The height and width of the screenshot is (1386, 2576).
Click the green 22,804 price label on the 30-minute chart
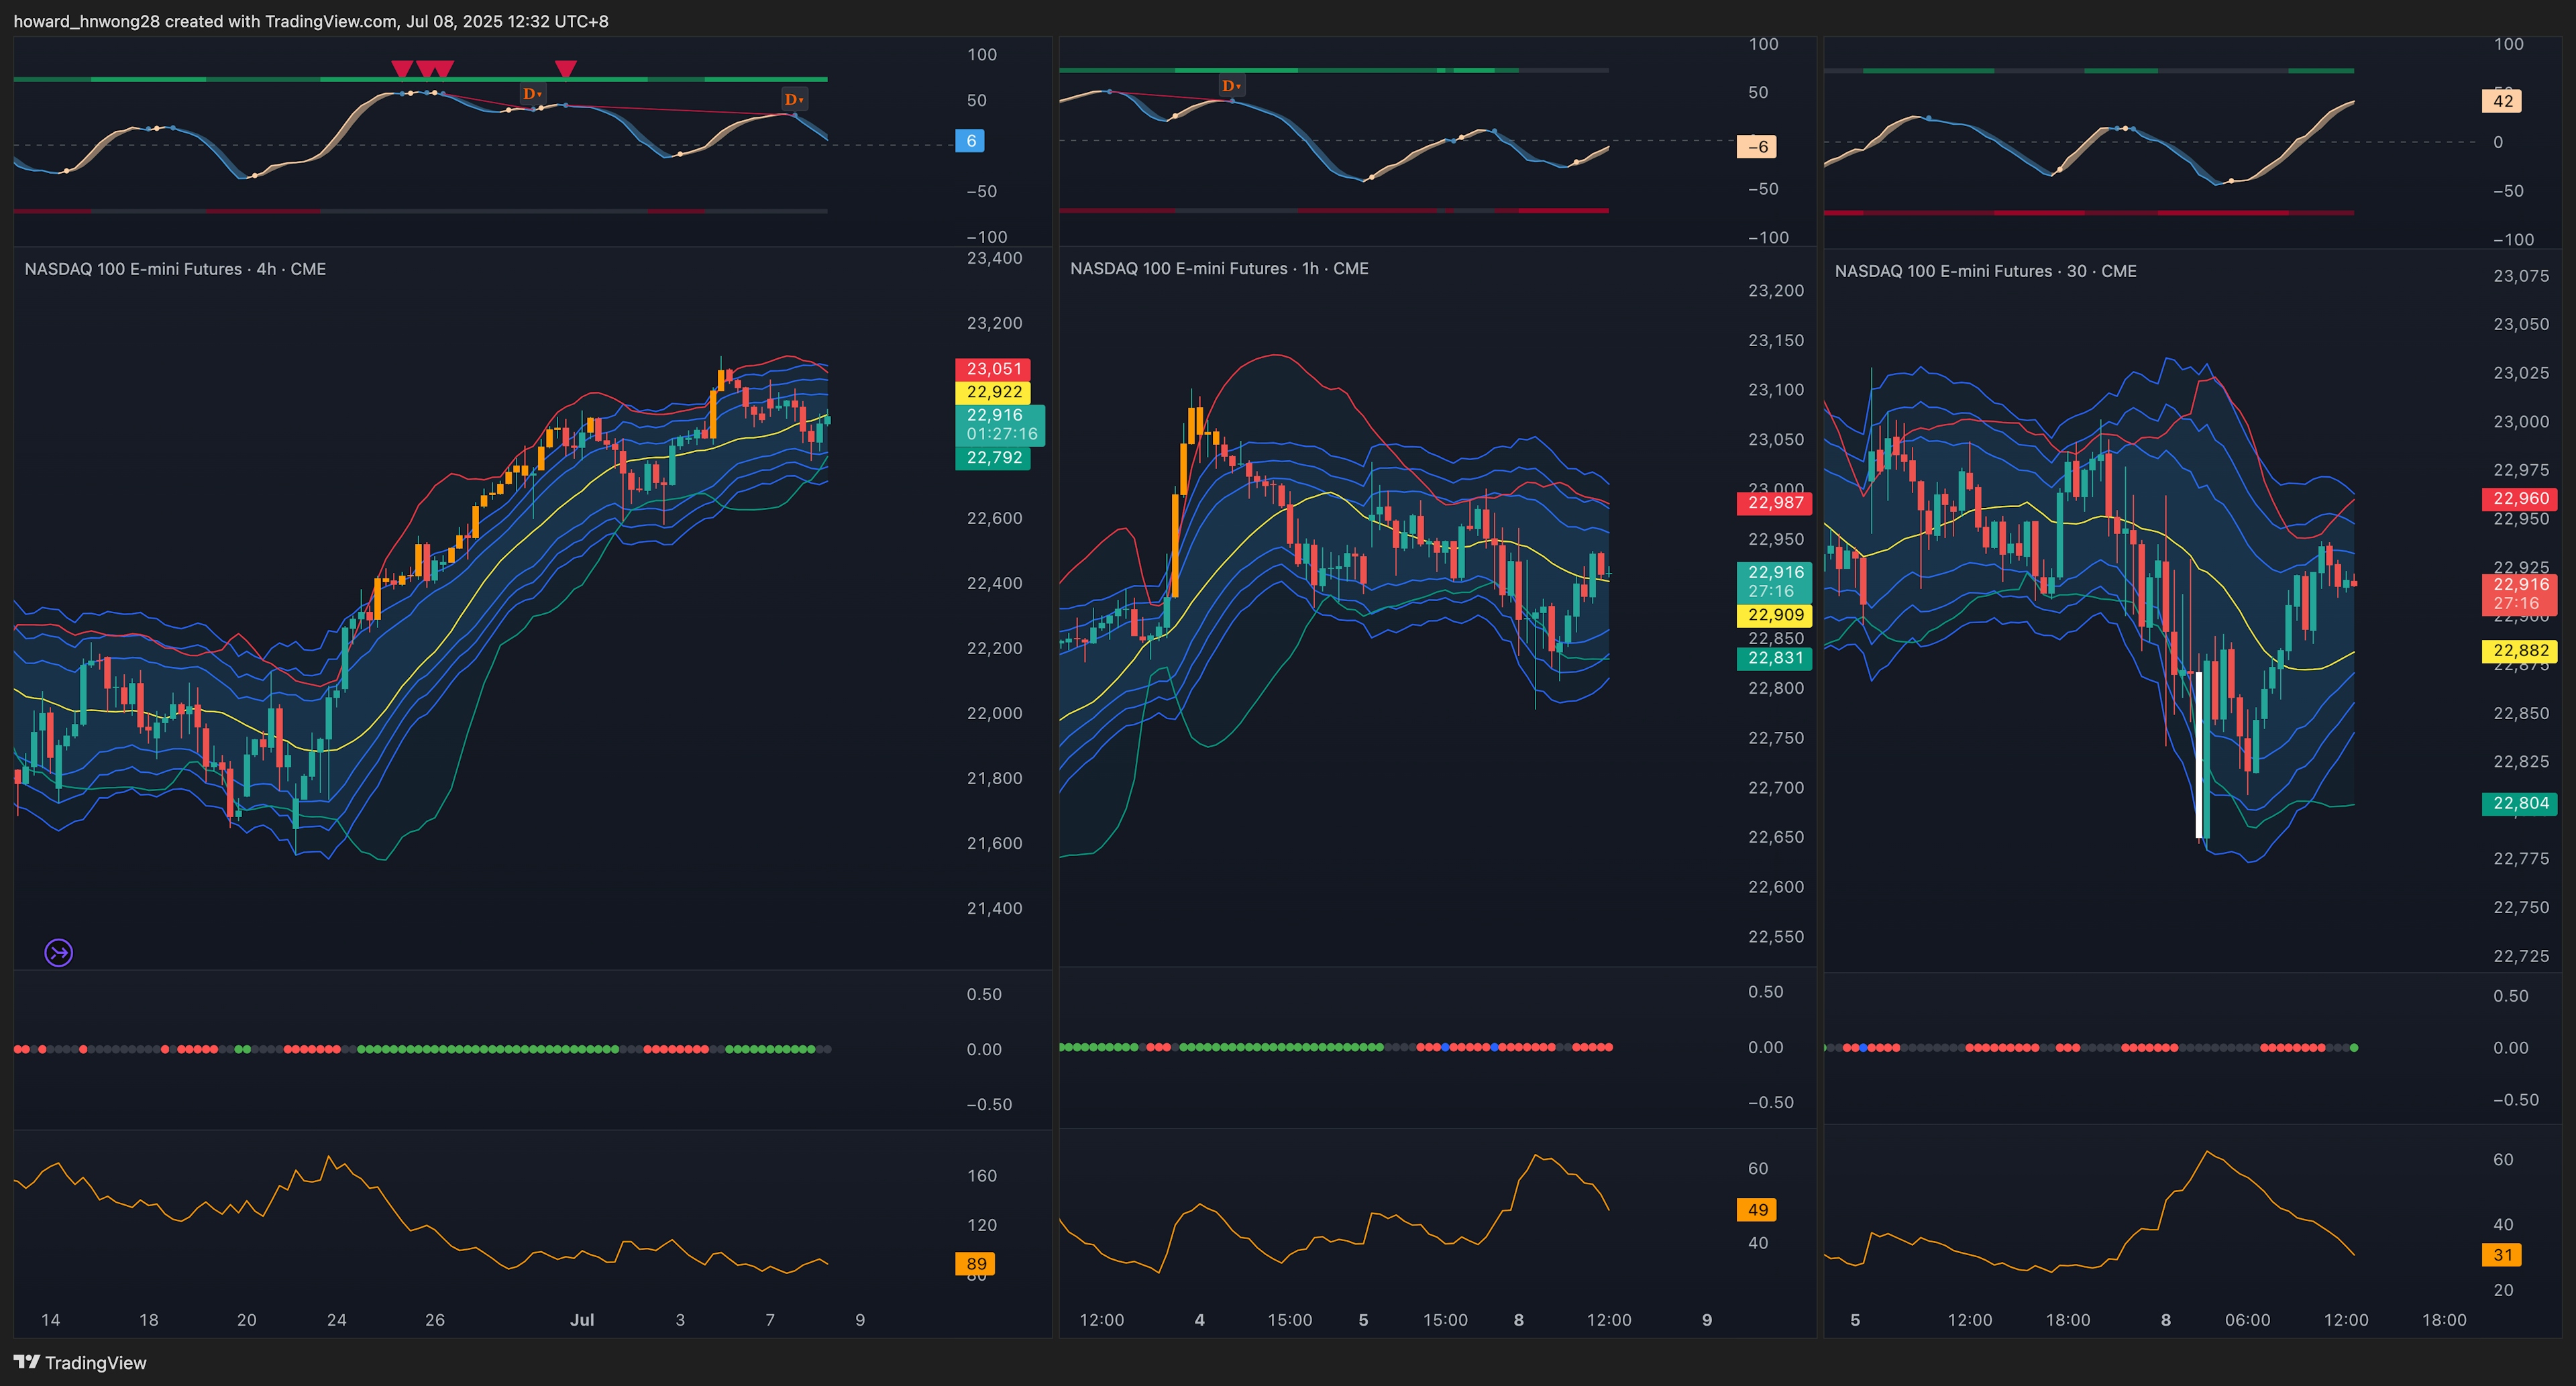[2519, 804]
